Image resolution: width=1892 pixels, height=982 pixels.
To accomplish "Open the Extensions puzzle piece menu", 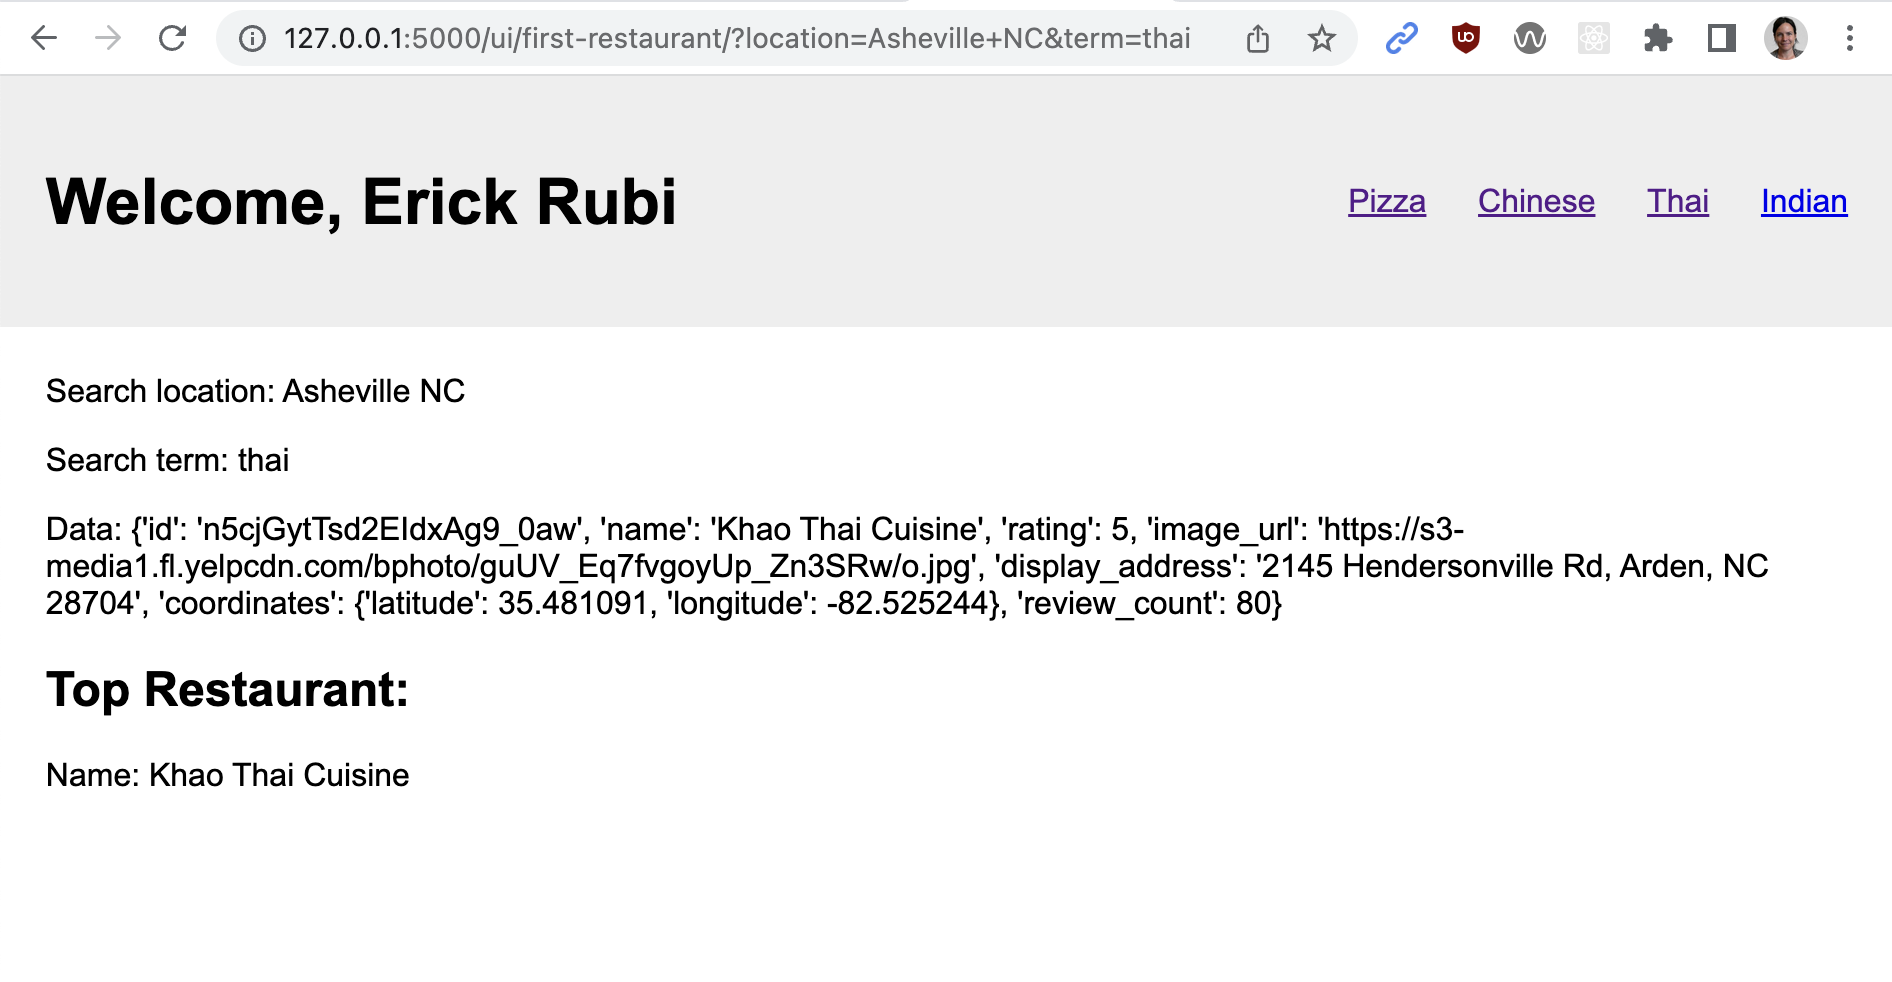I will click(1658, 39).
